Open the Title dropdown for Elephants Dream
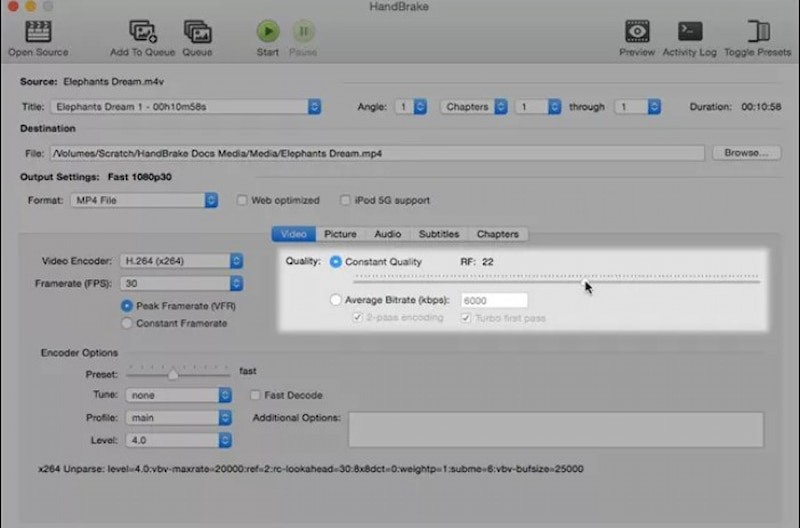Screen dimensions: 800x528 tap(186, 107)
